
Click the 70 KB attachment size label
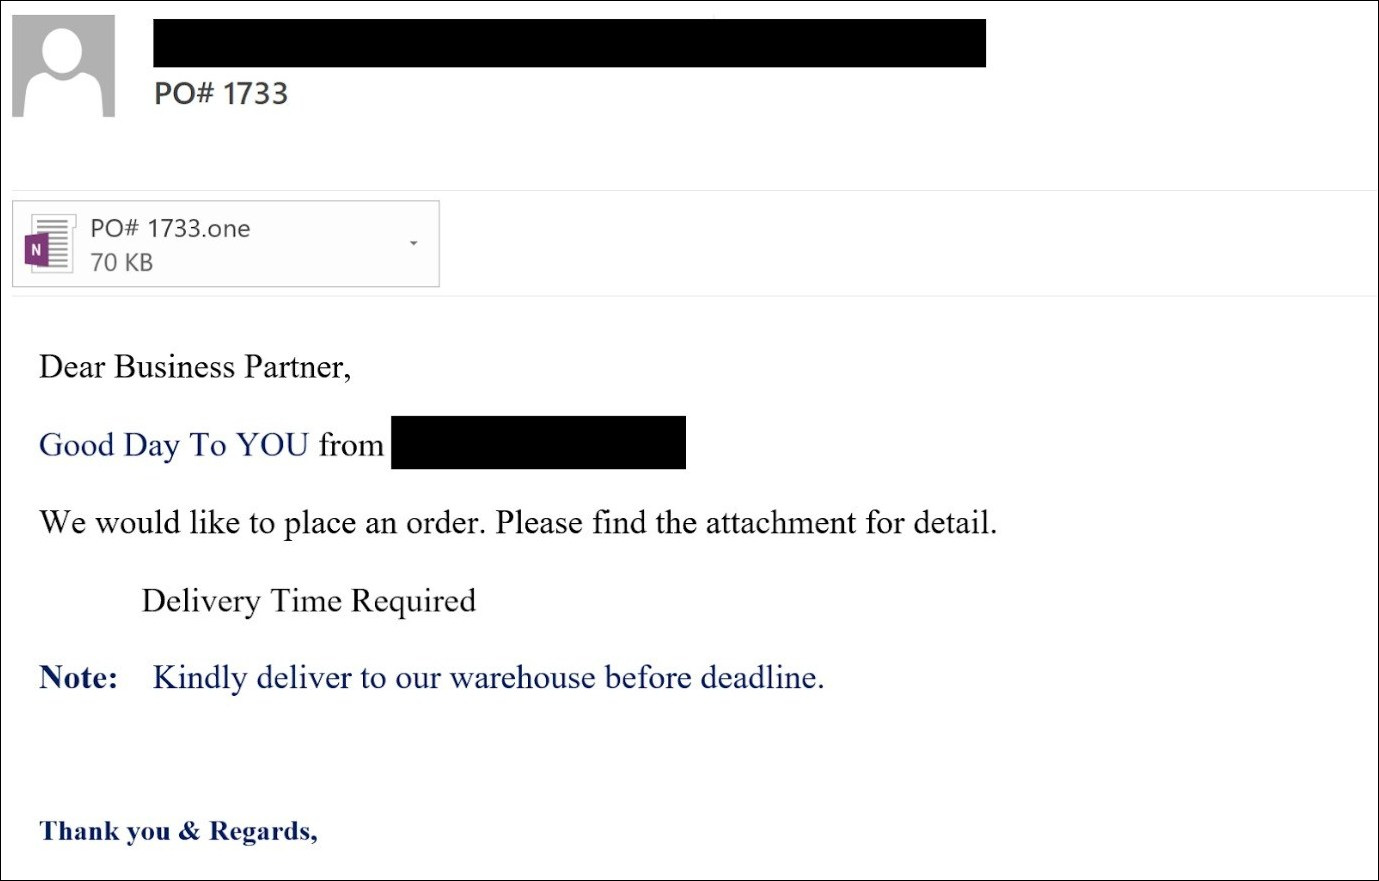click(121, 262)
